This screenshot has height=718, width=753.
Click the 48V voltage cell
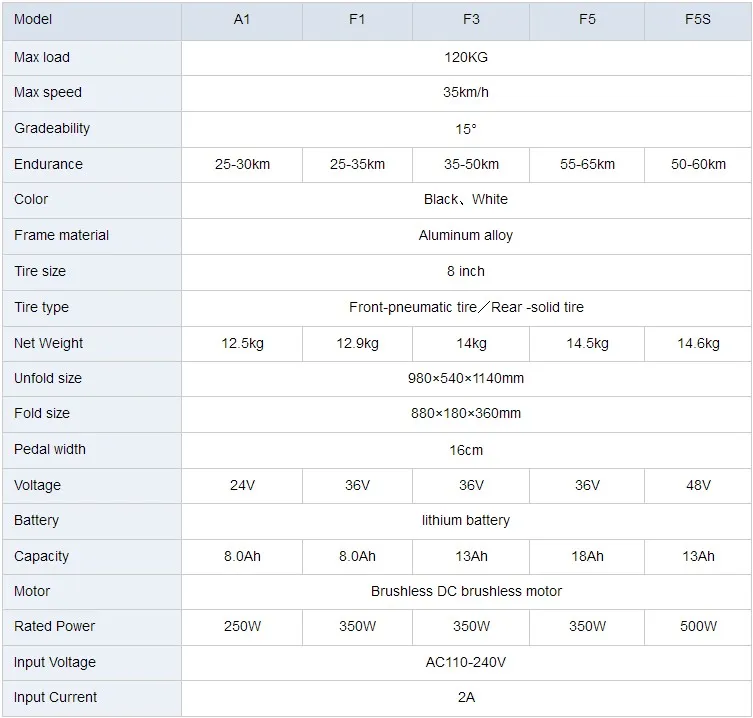pos(698,486)
